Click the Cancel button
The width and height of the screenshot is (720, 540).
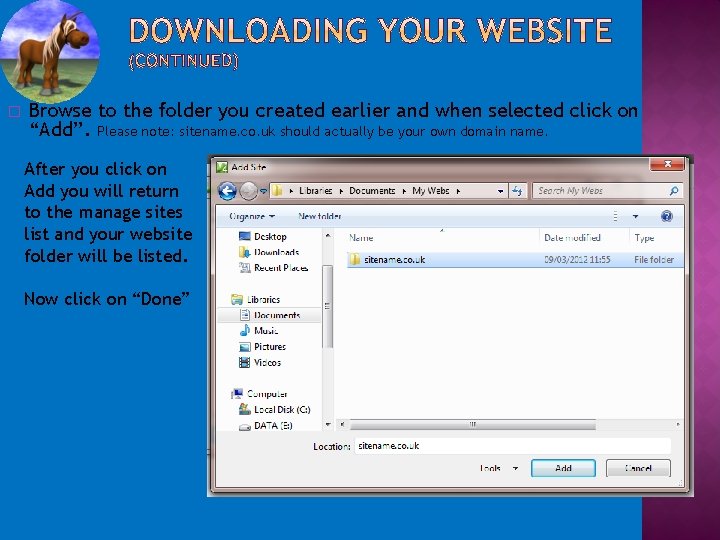[x=638, y=468]
